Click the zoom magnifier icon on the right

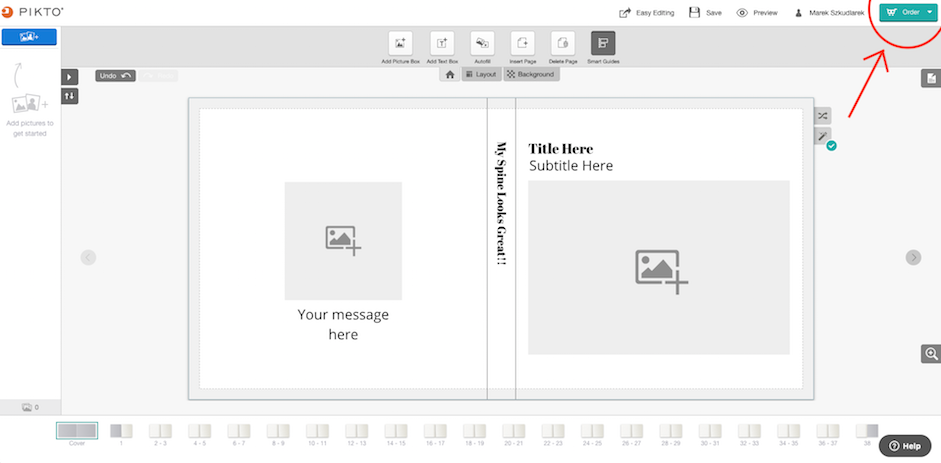931,354
